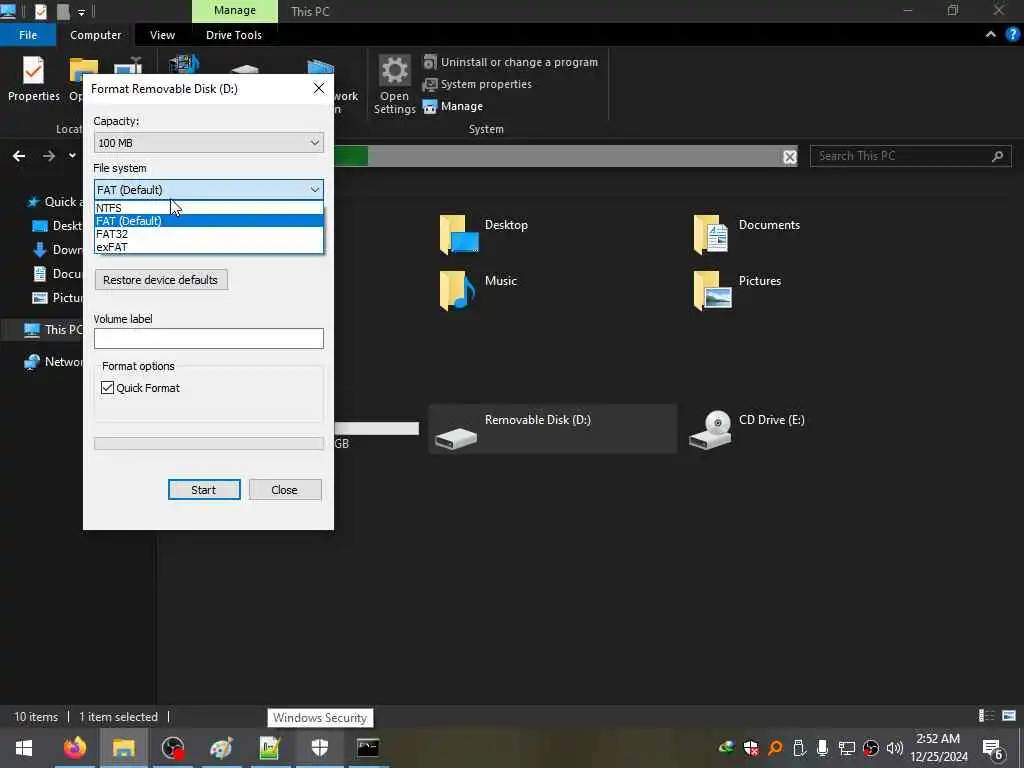This screenshot has width=1024, height=768.
Task: Click the Close button in Format dialog
Action: pos(285,490)
